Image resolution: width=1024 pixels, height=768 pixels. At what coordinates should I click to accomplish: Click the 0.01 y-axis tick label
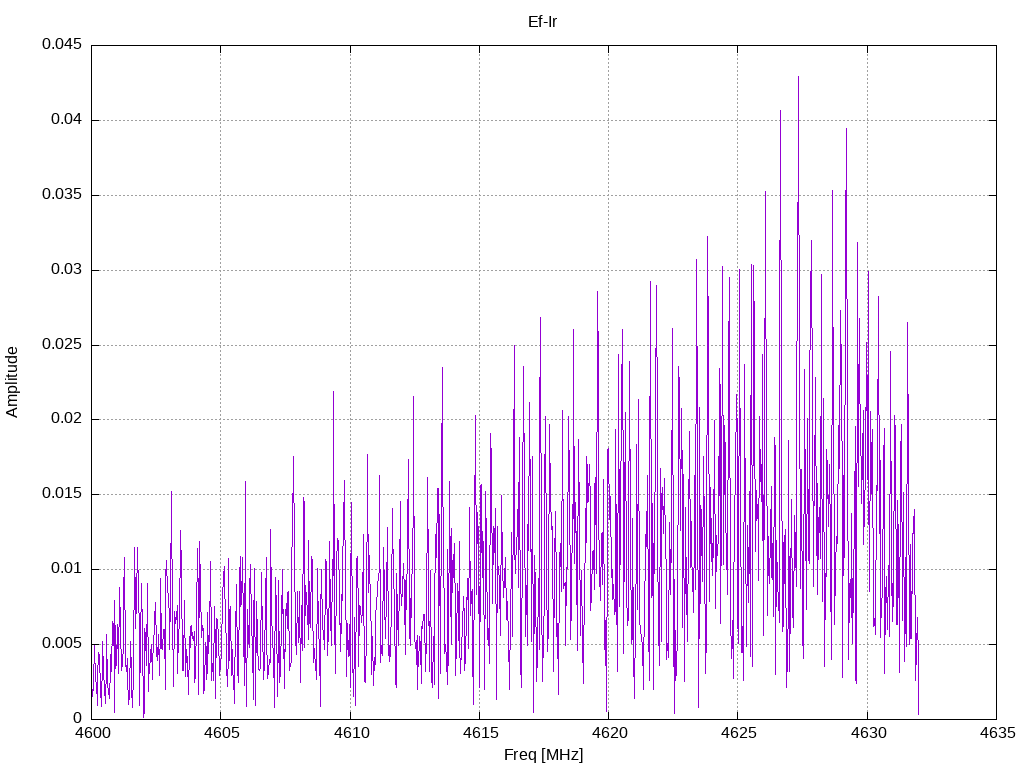pyautogui.click(x=67, y=568)
